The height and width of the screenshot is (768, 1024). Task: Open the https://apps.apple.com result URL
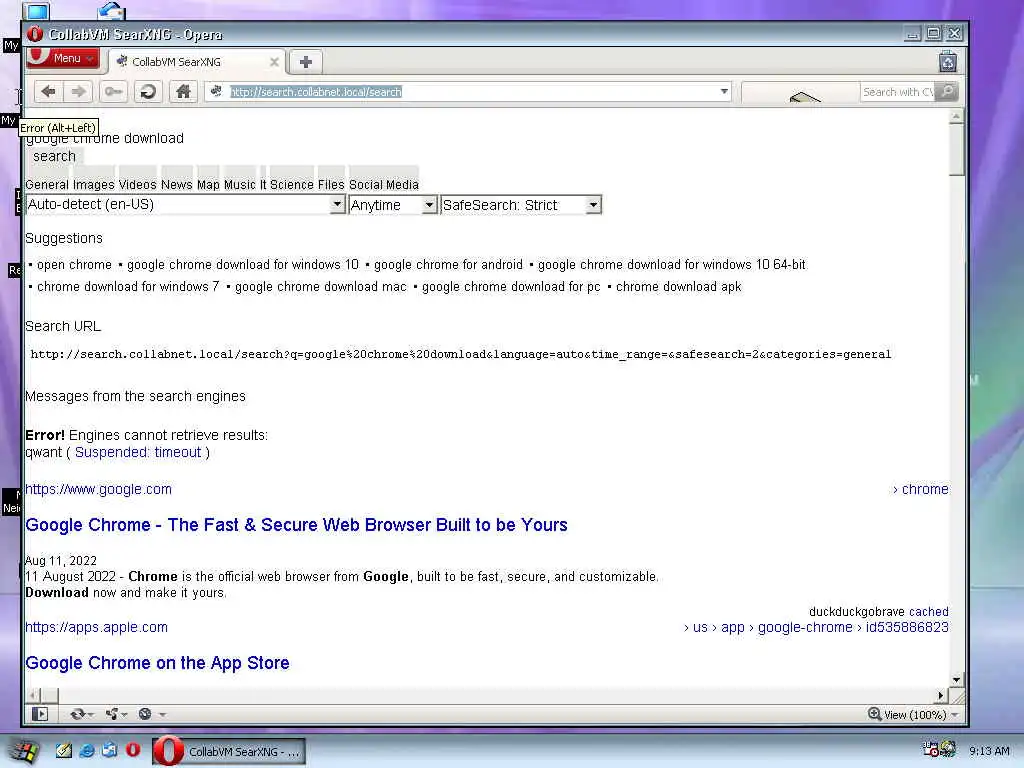(x=97, y=628)
